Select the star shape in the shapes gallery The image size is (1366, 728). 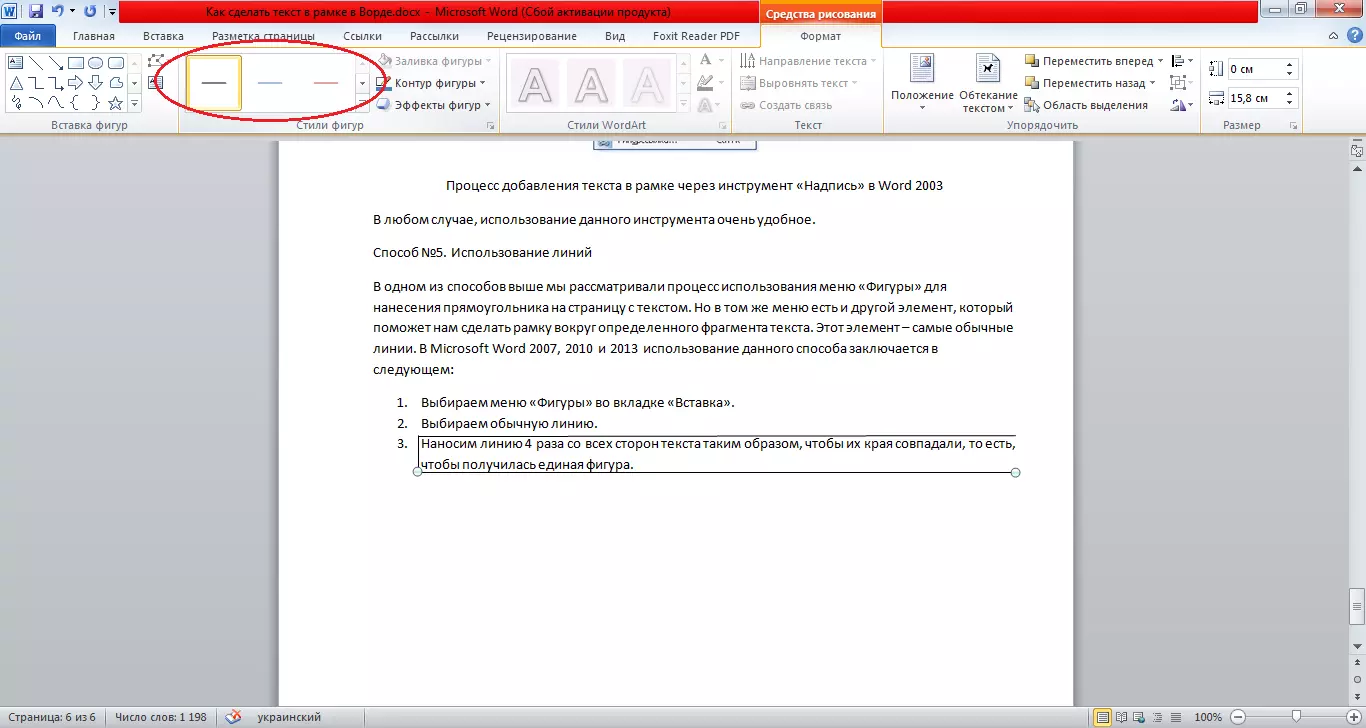click(116, 103)
